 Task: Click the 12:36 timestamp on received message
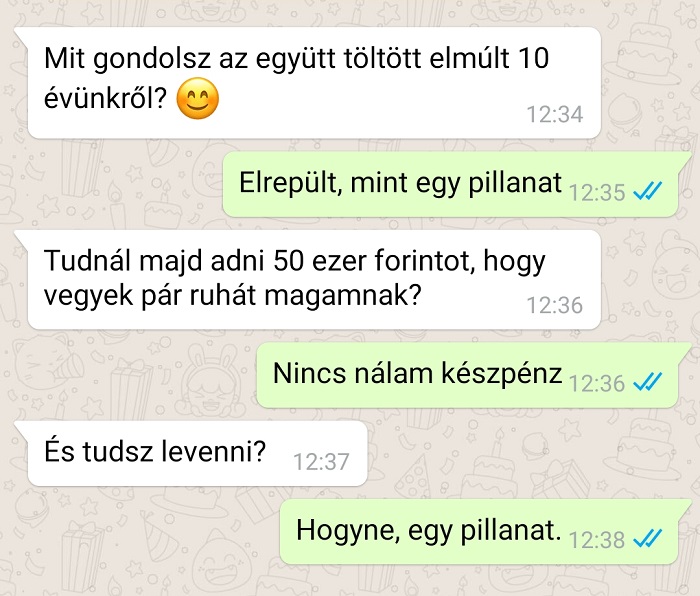555,305
